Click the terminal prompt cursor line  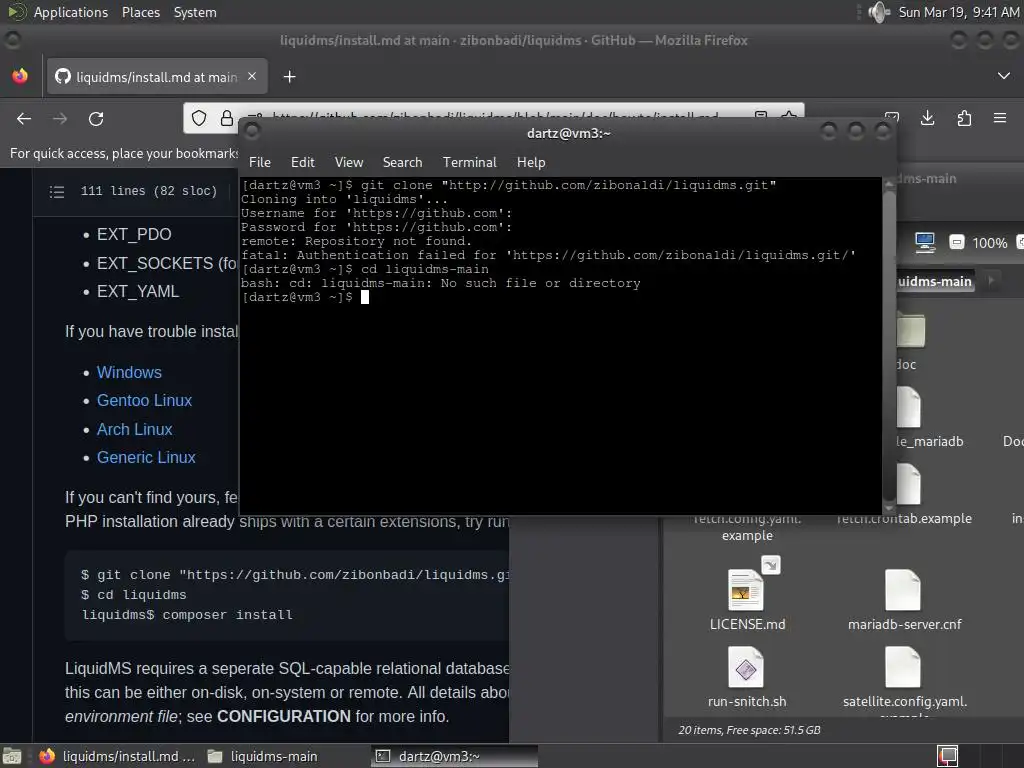tap(305, 297)
